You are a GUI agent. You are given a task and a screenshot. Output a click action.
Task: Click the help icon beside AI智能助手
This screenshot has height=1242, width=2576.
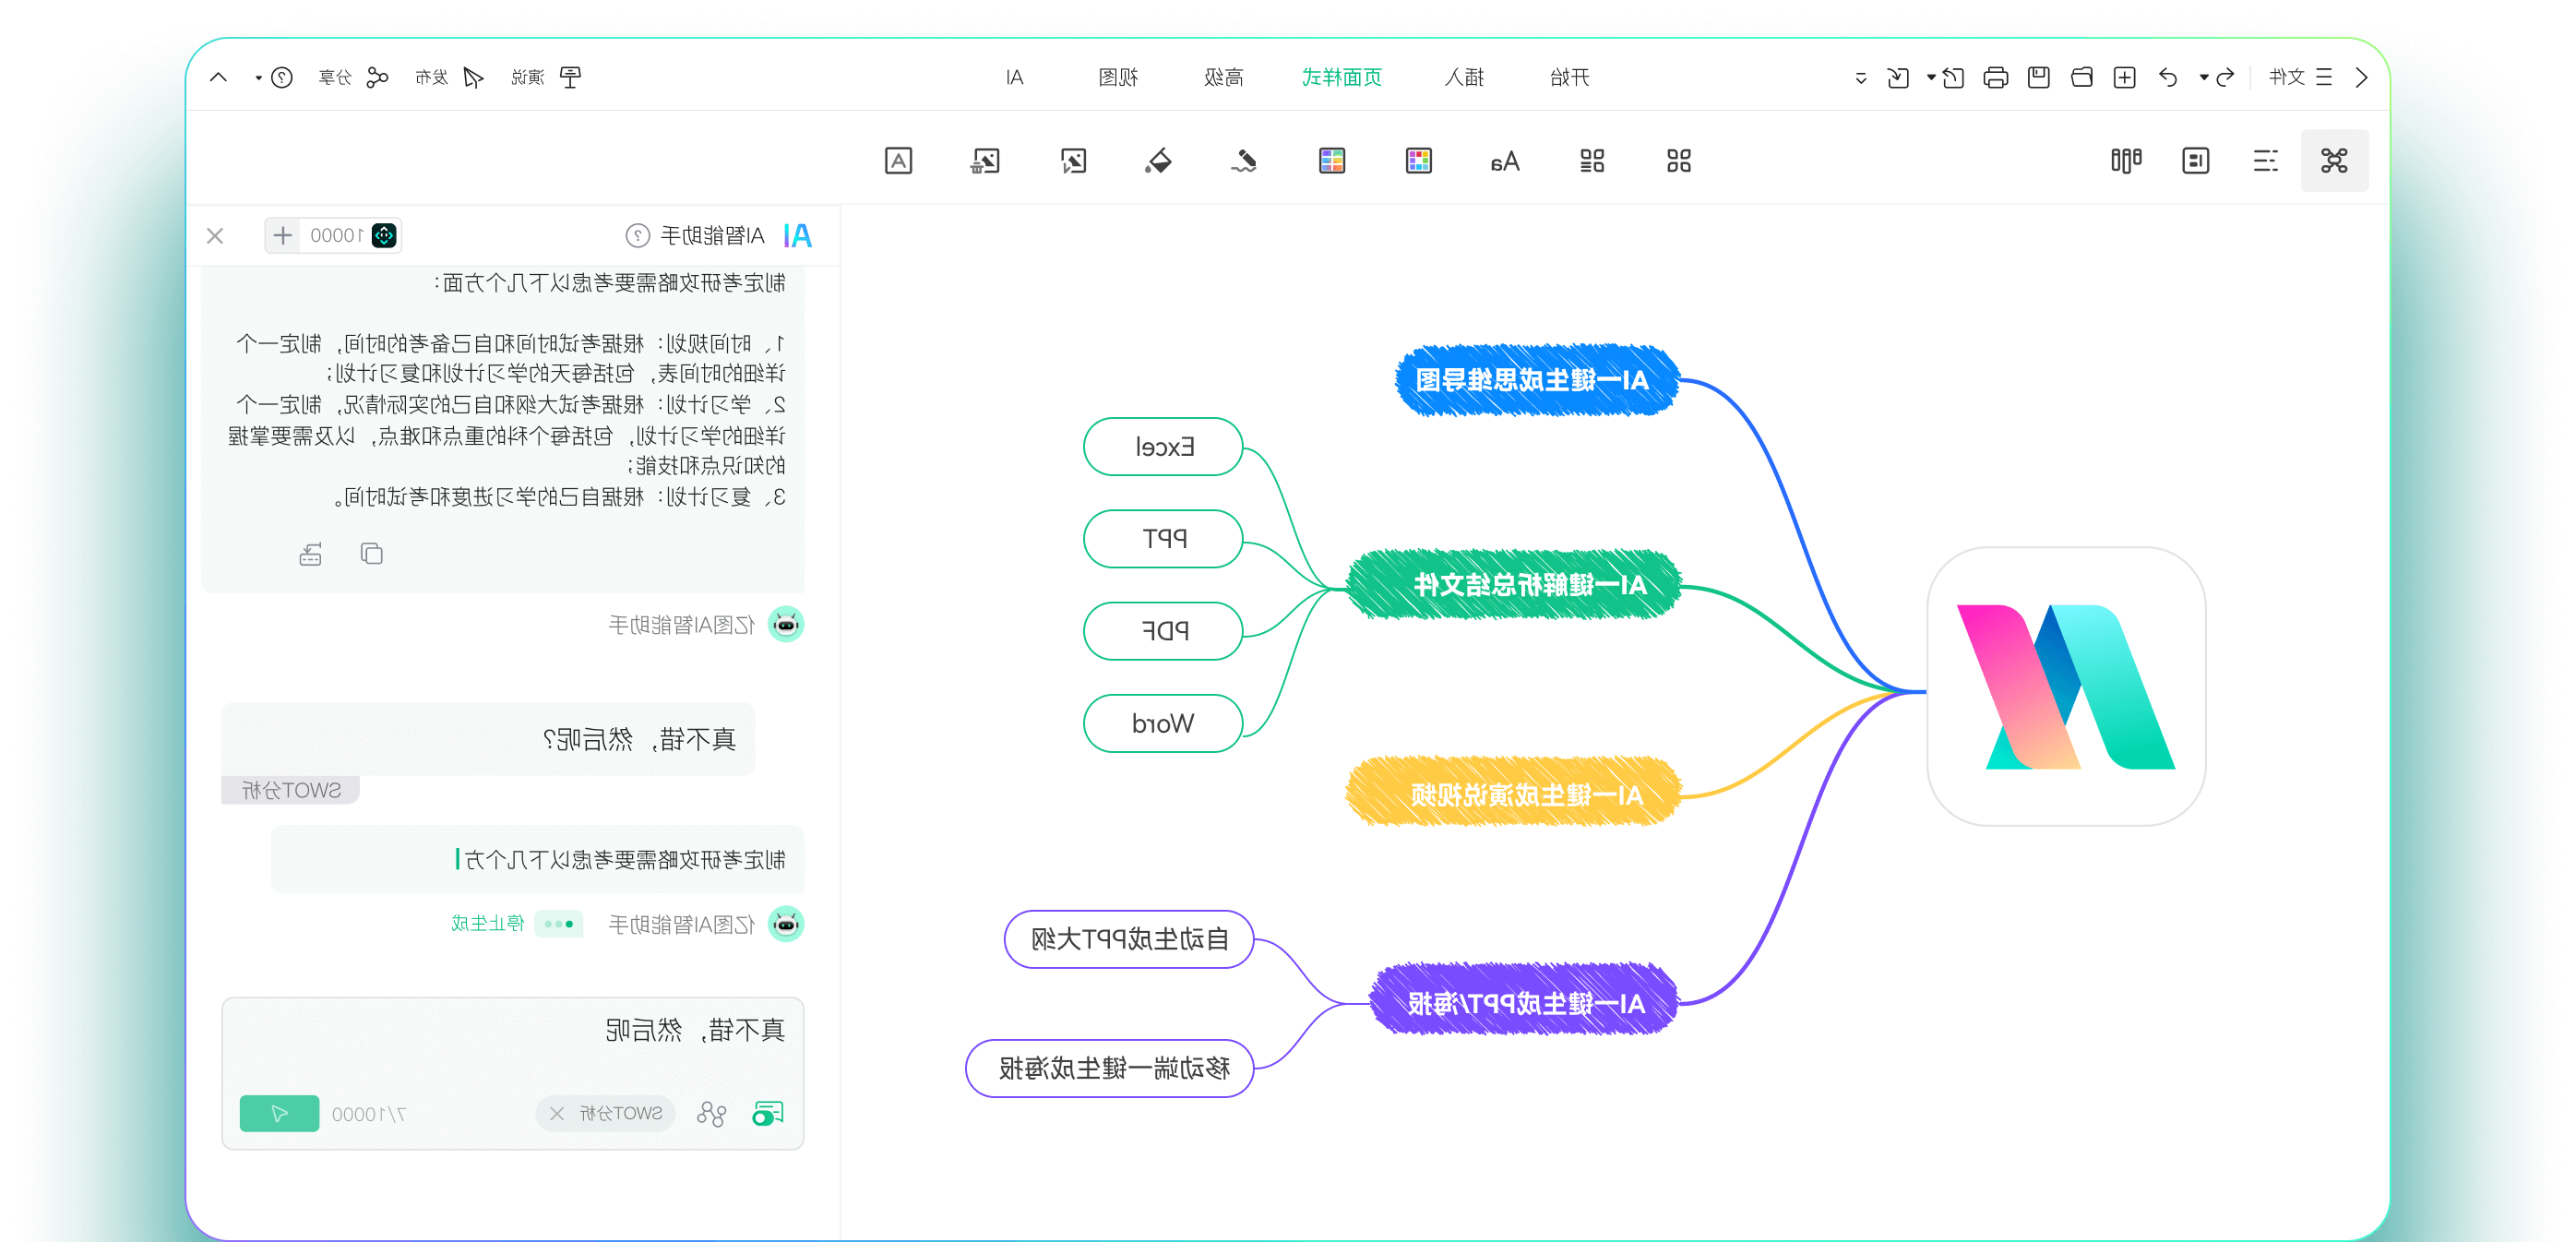[x=637, y=235]
